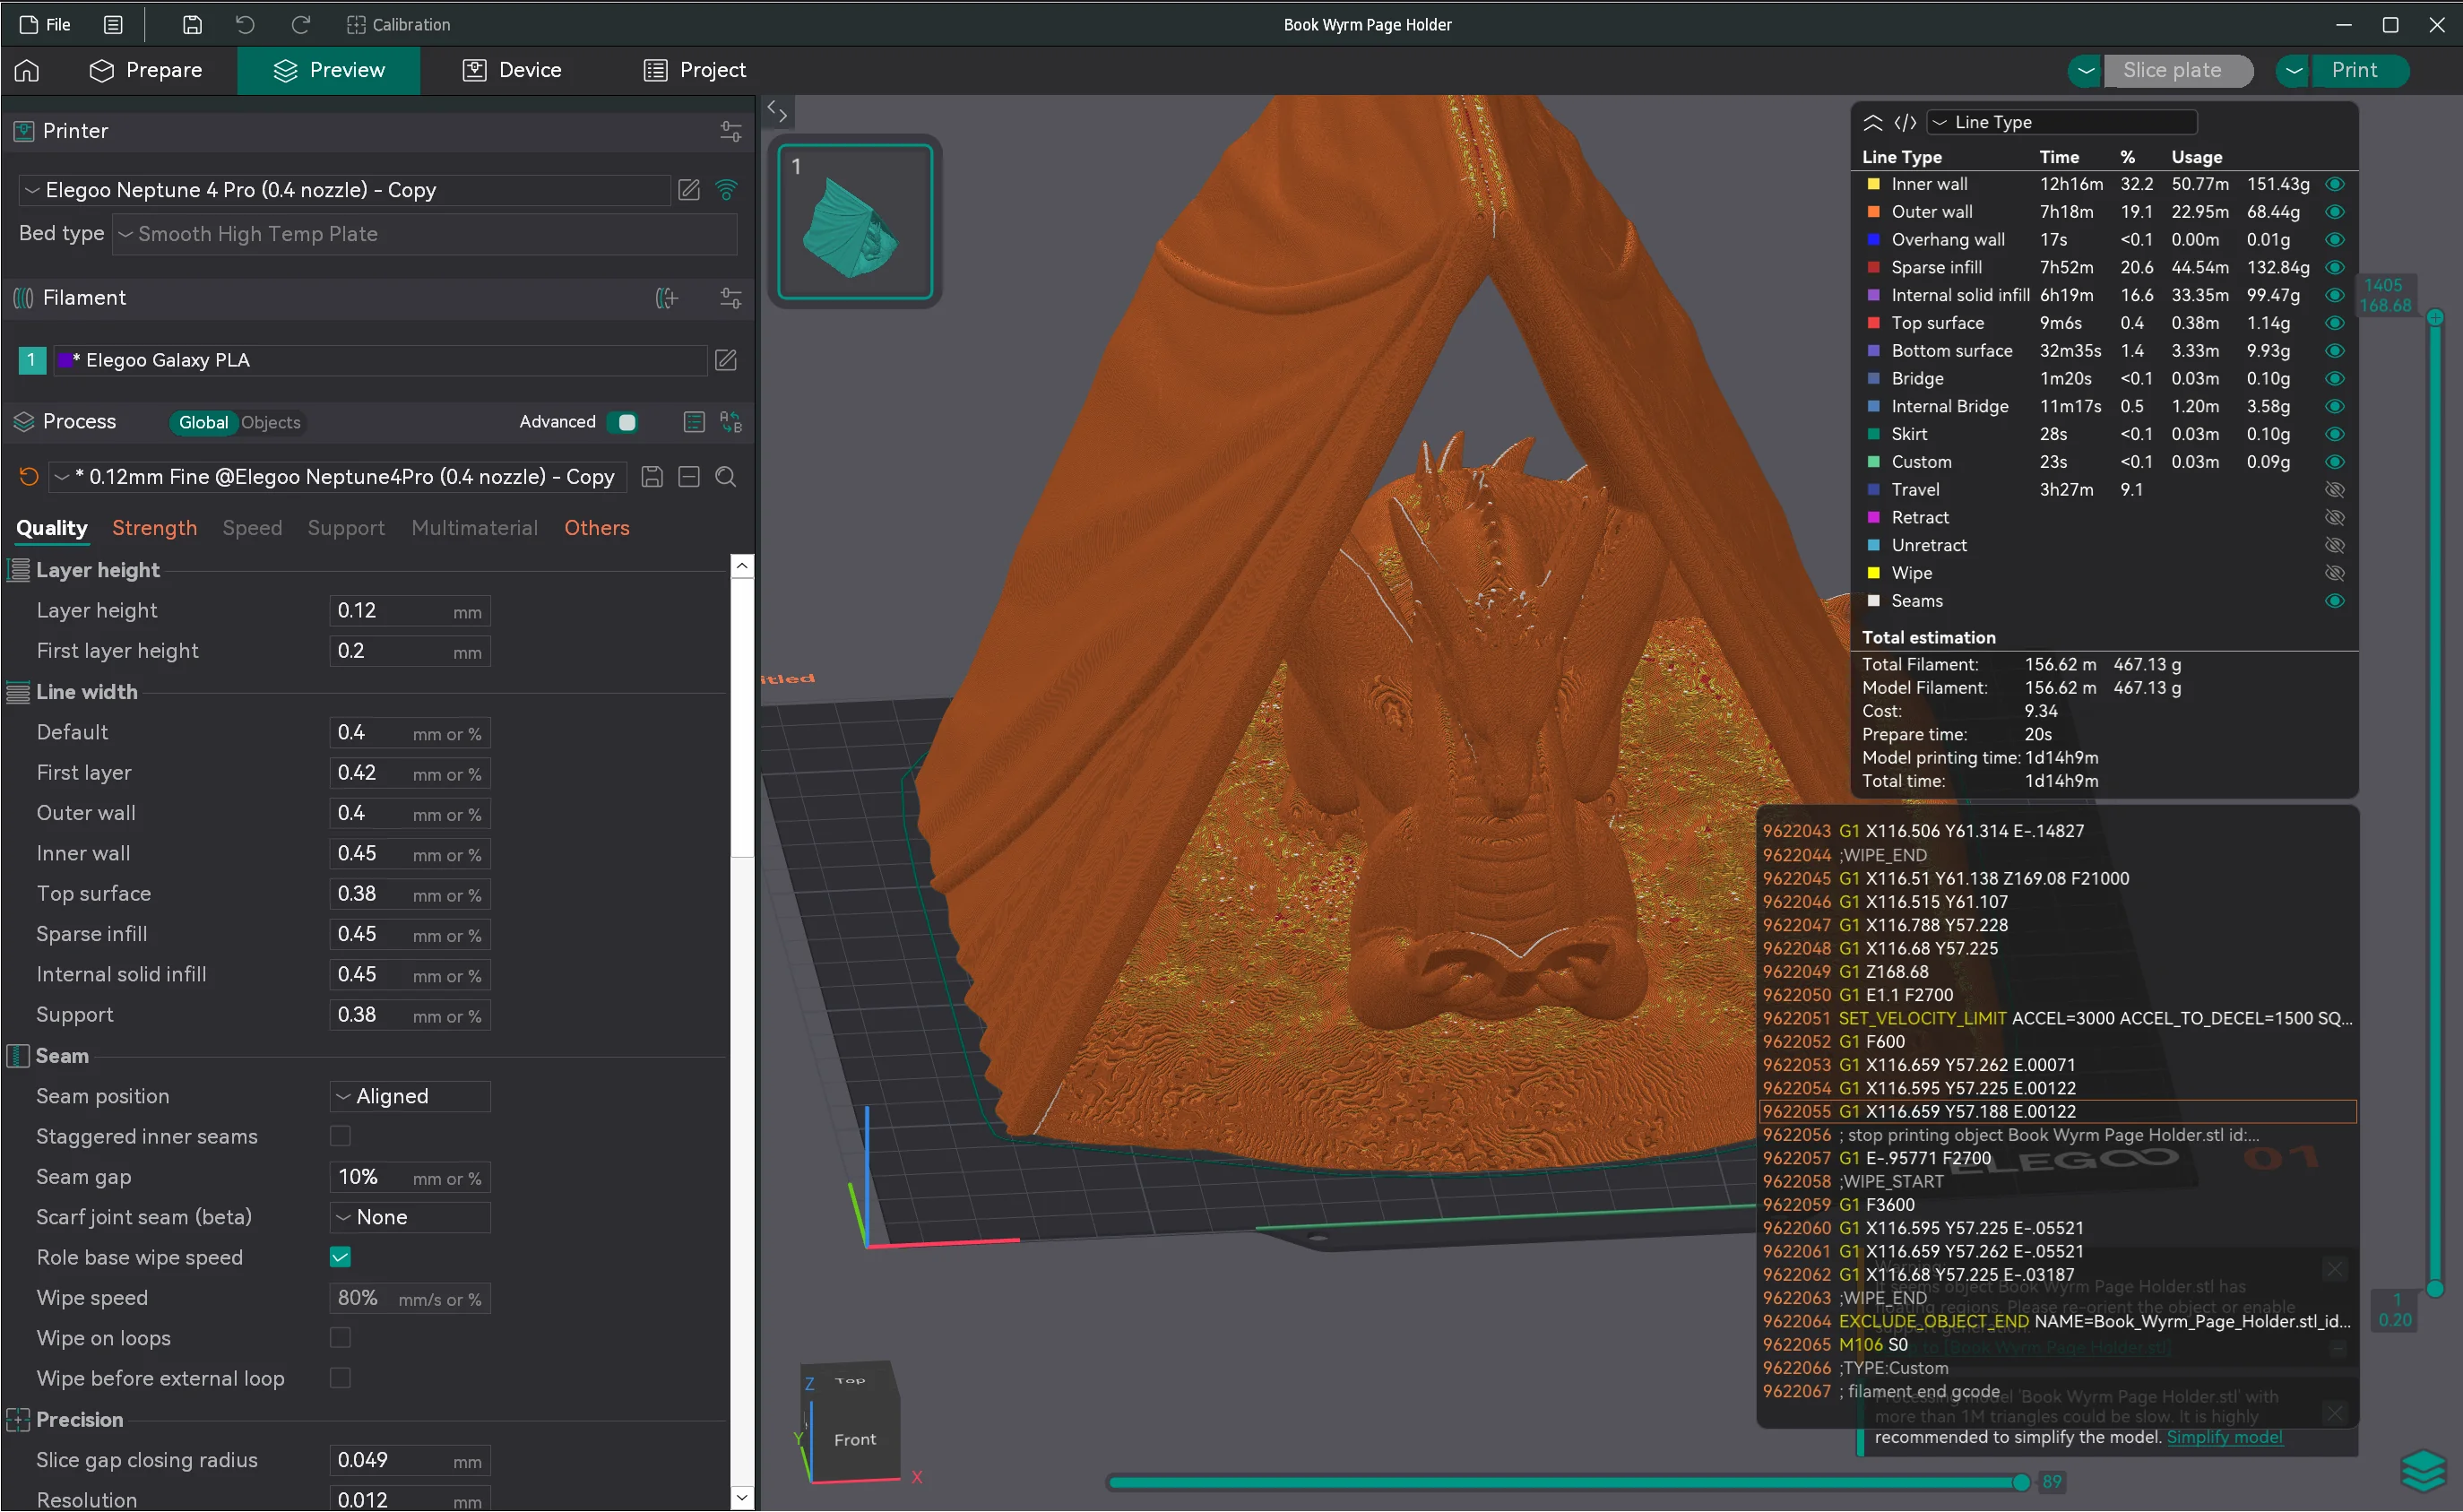Open the Strength settings tab
2463x1512 pixels.
[x=154, y=528]
